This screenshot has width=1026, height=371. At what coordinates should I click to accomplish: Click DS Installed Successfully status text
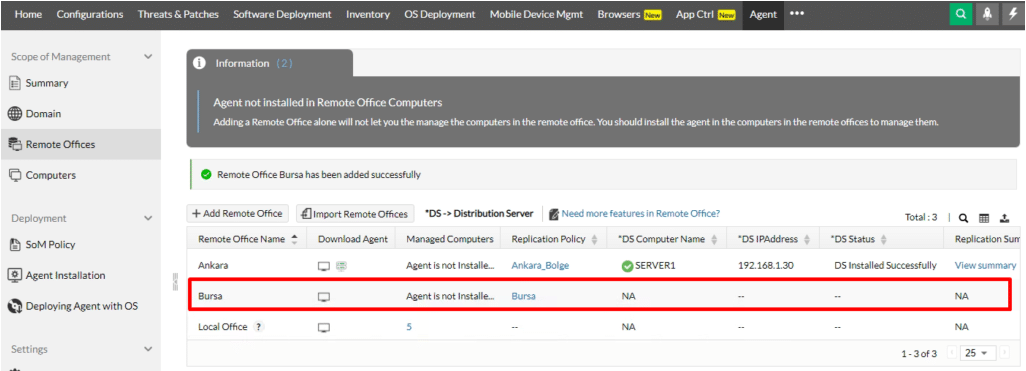[885, 266]
